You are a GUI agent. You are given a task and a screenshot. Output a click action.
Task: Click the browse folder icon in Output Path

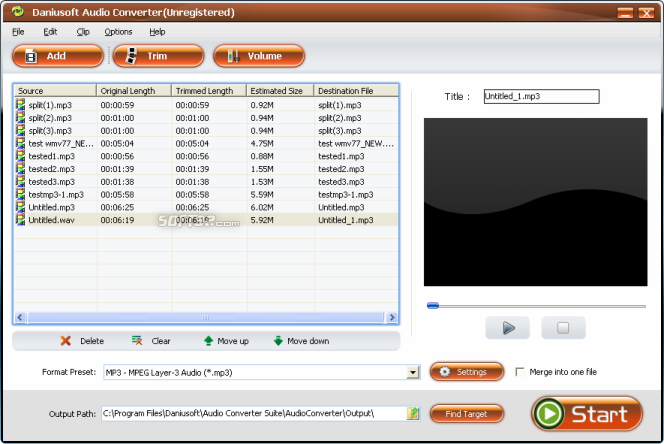[x=413, y=413]
